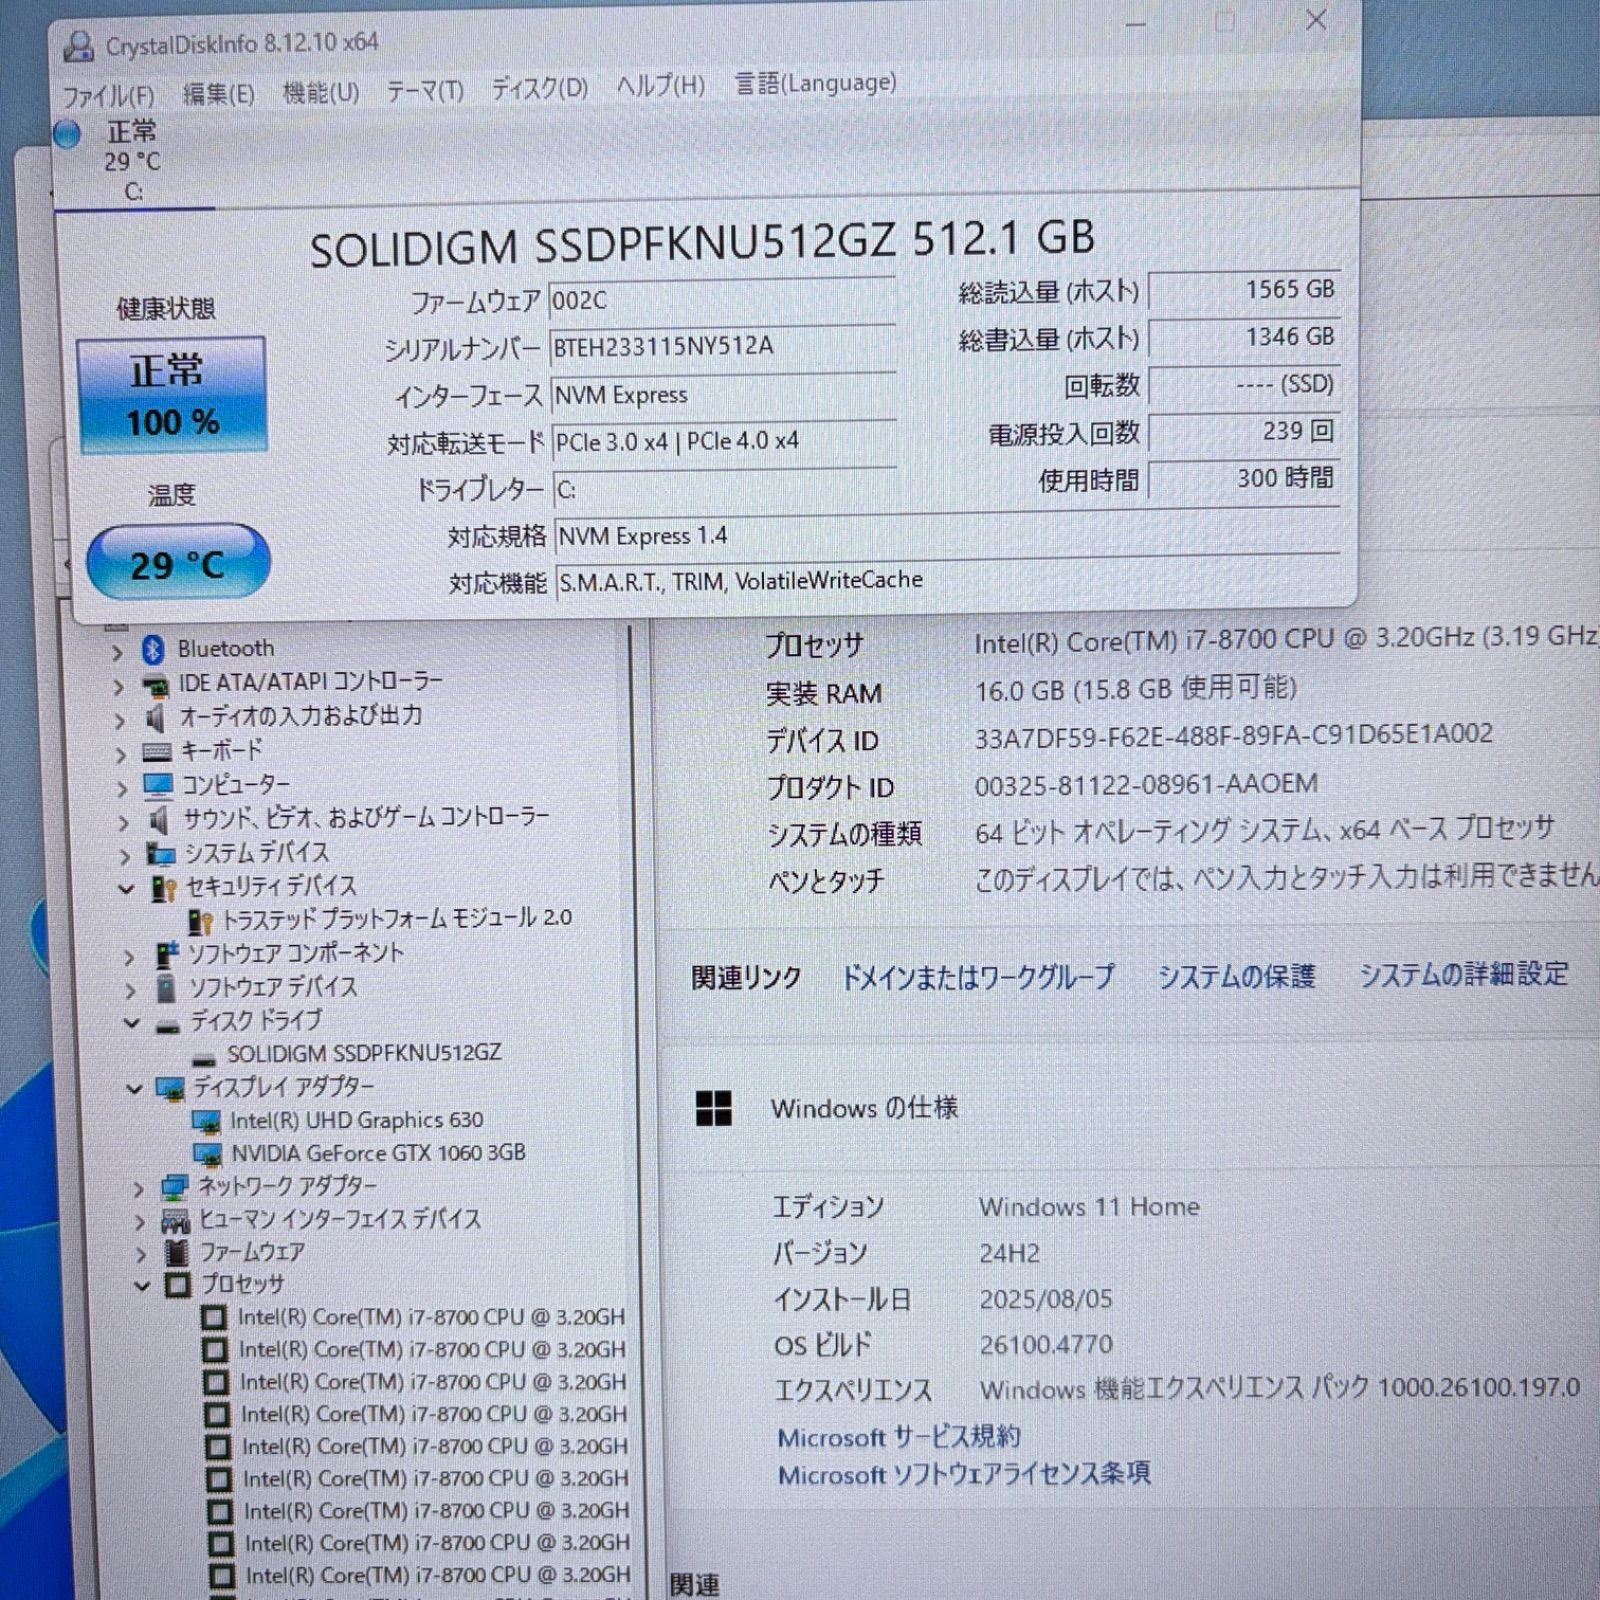Screen dimensions: 1600x1600
Task: Click the キーボード keyboard icon
Action: pos(157,752)
